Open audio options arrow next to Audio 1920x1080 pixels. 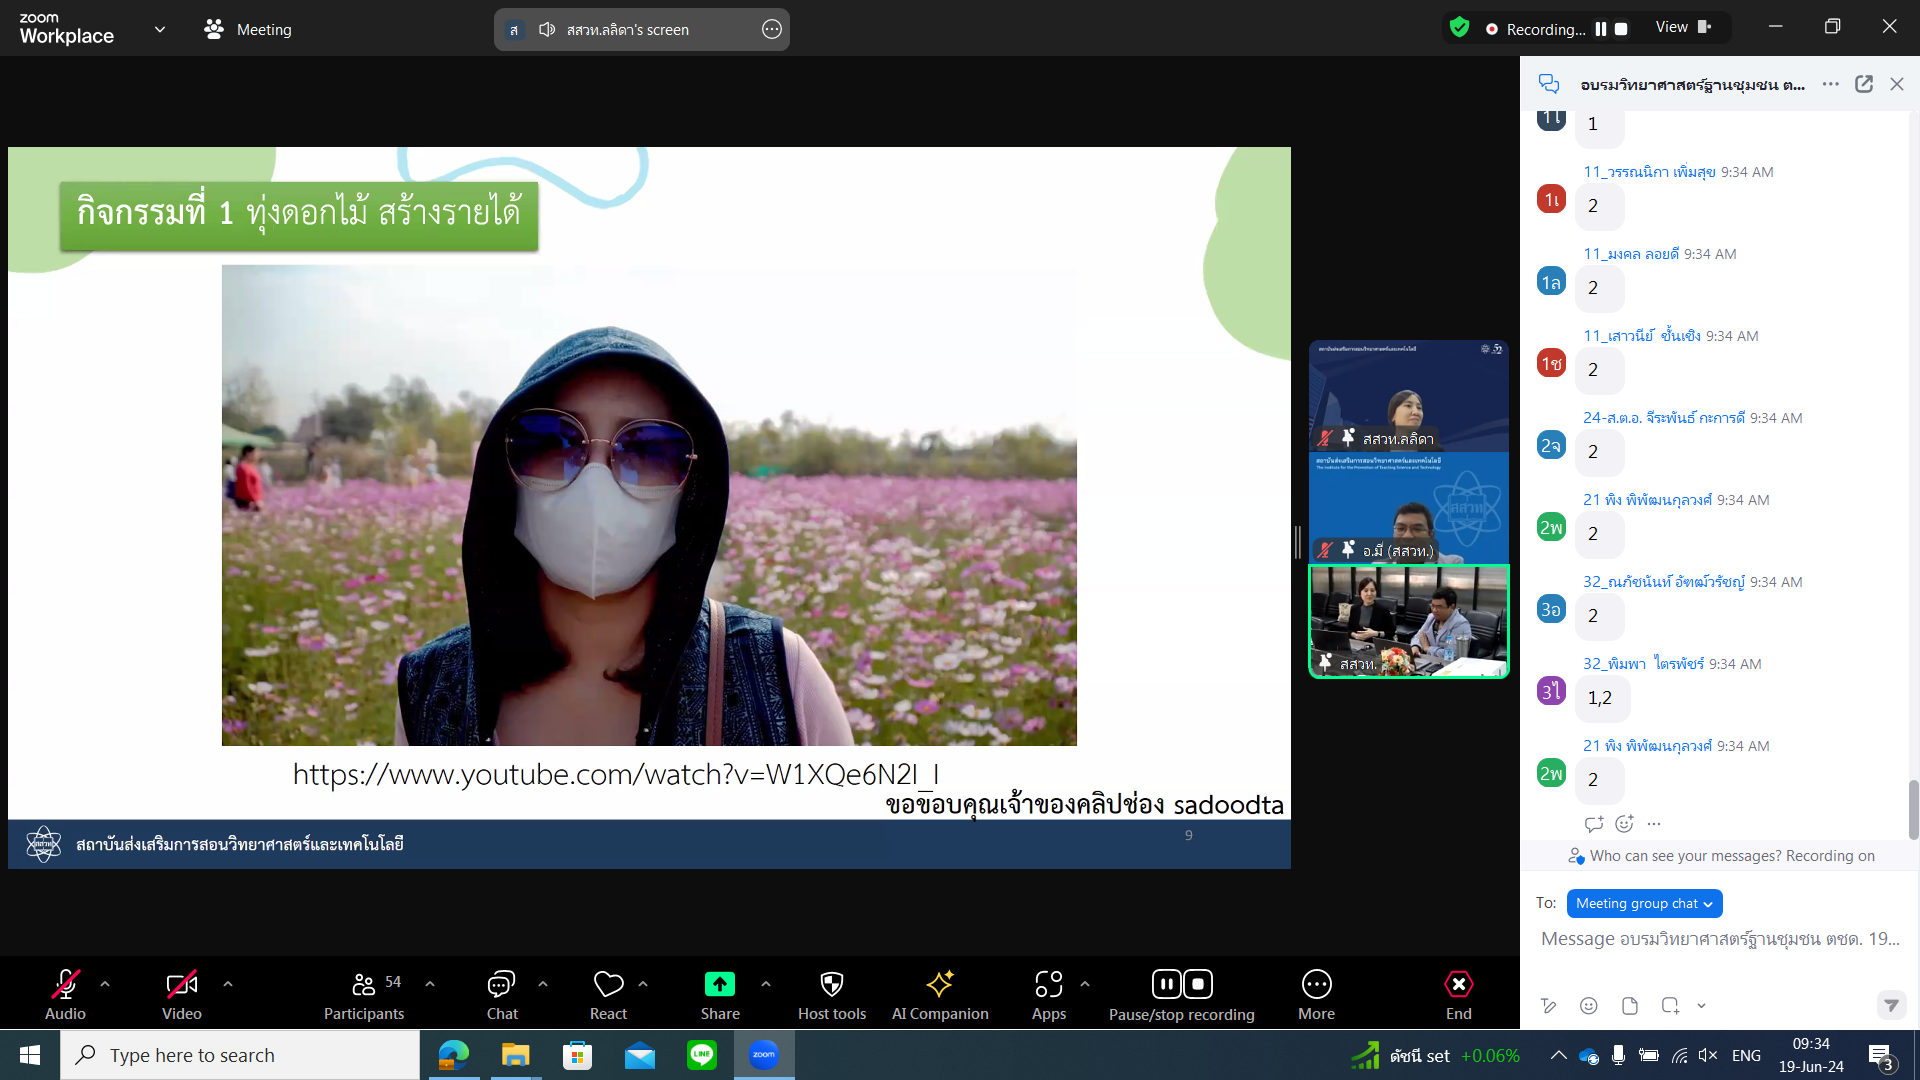(105, 984)
